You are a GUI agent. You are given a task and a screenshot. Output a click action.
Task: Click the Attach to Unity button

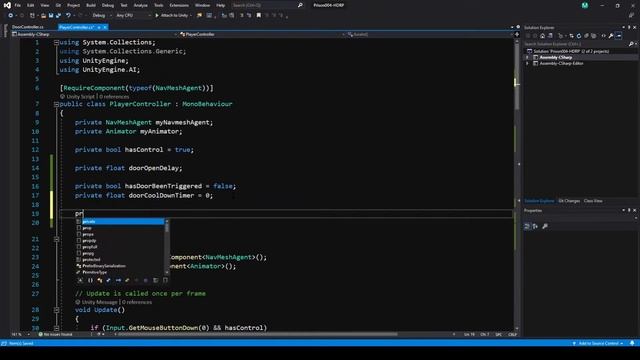click(171, 16)
